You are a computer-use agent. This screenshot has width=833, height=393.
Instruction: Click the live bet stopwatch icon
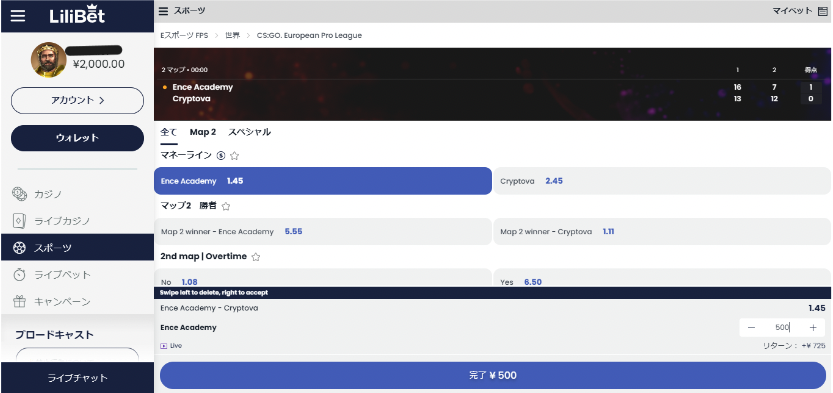pyautogui.click(x=20, y=275)
